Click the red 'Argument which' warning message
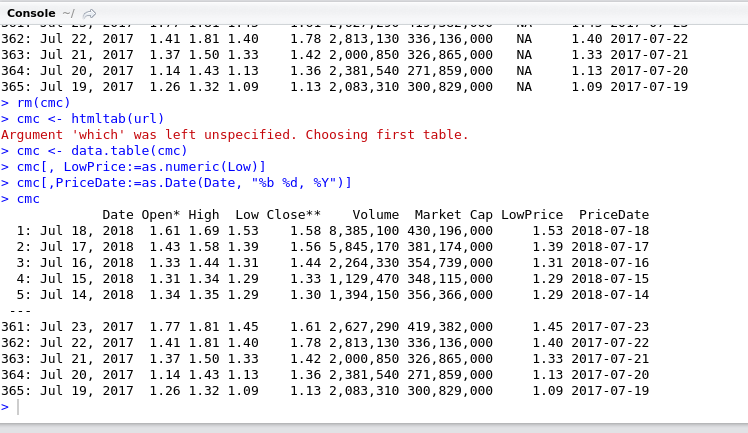 [235, 135]
